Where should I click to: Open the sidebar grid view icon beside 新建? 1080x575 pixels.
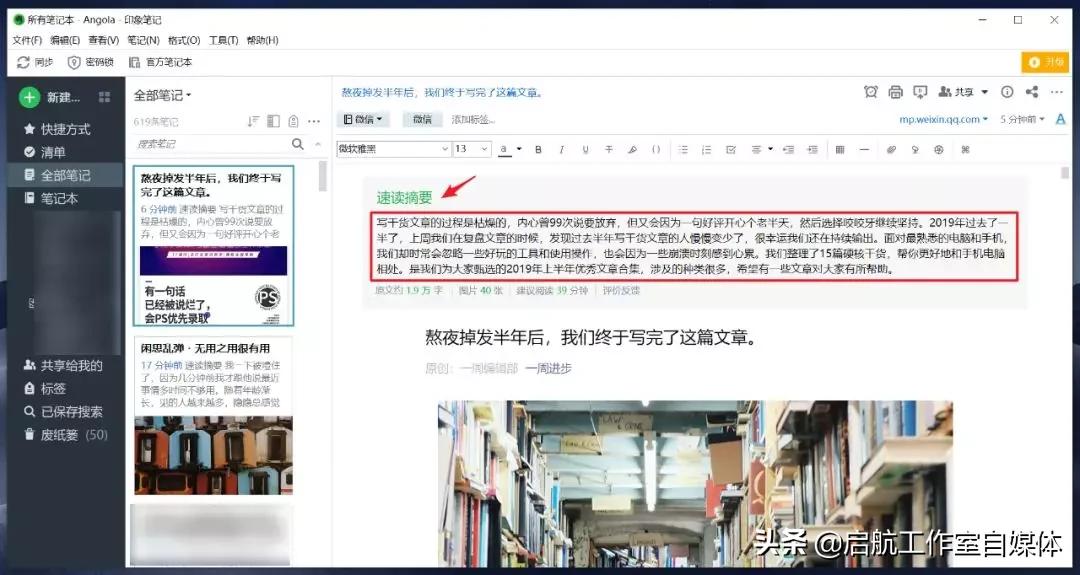point(105,97)
